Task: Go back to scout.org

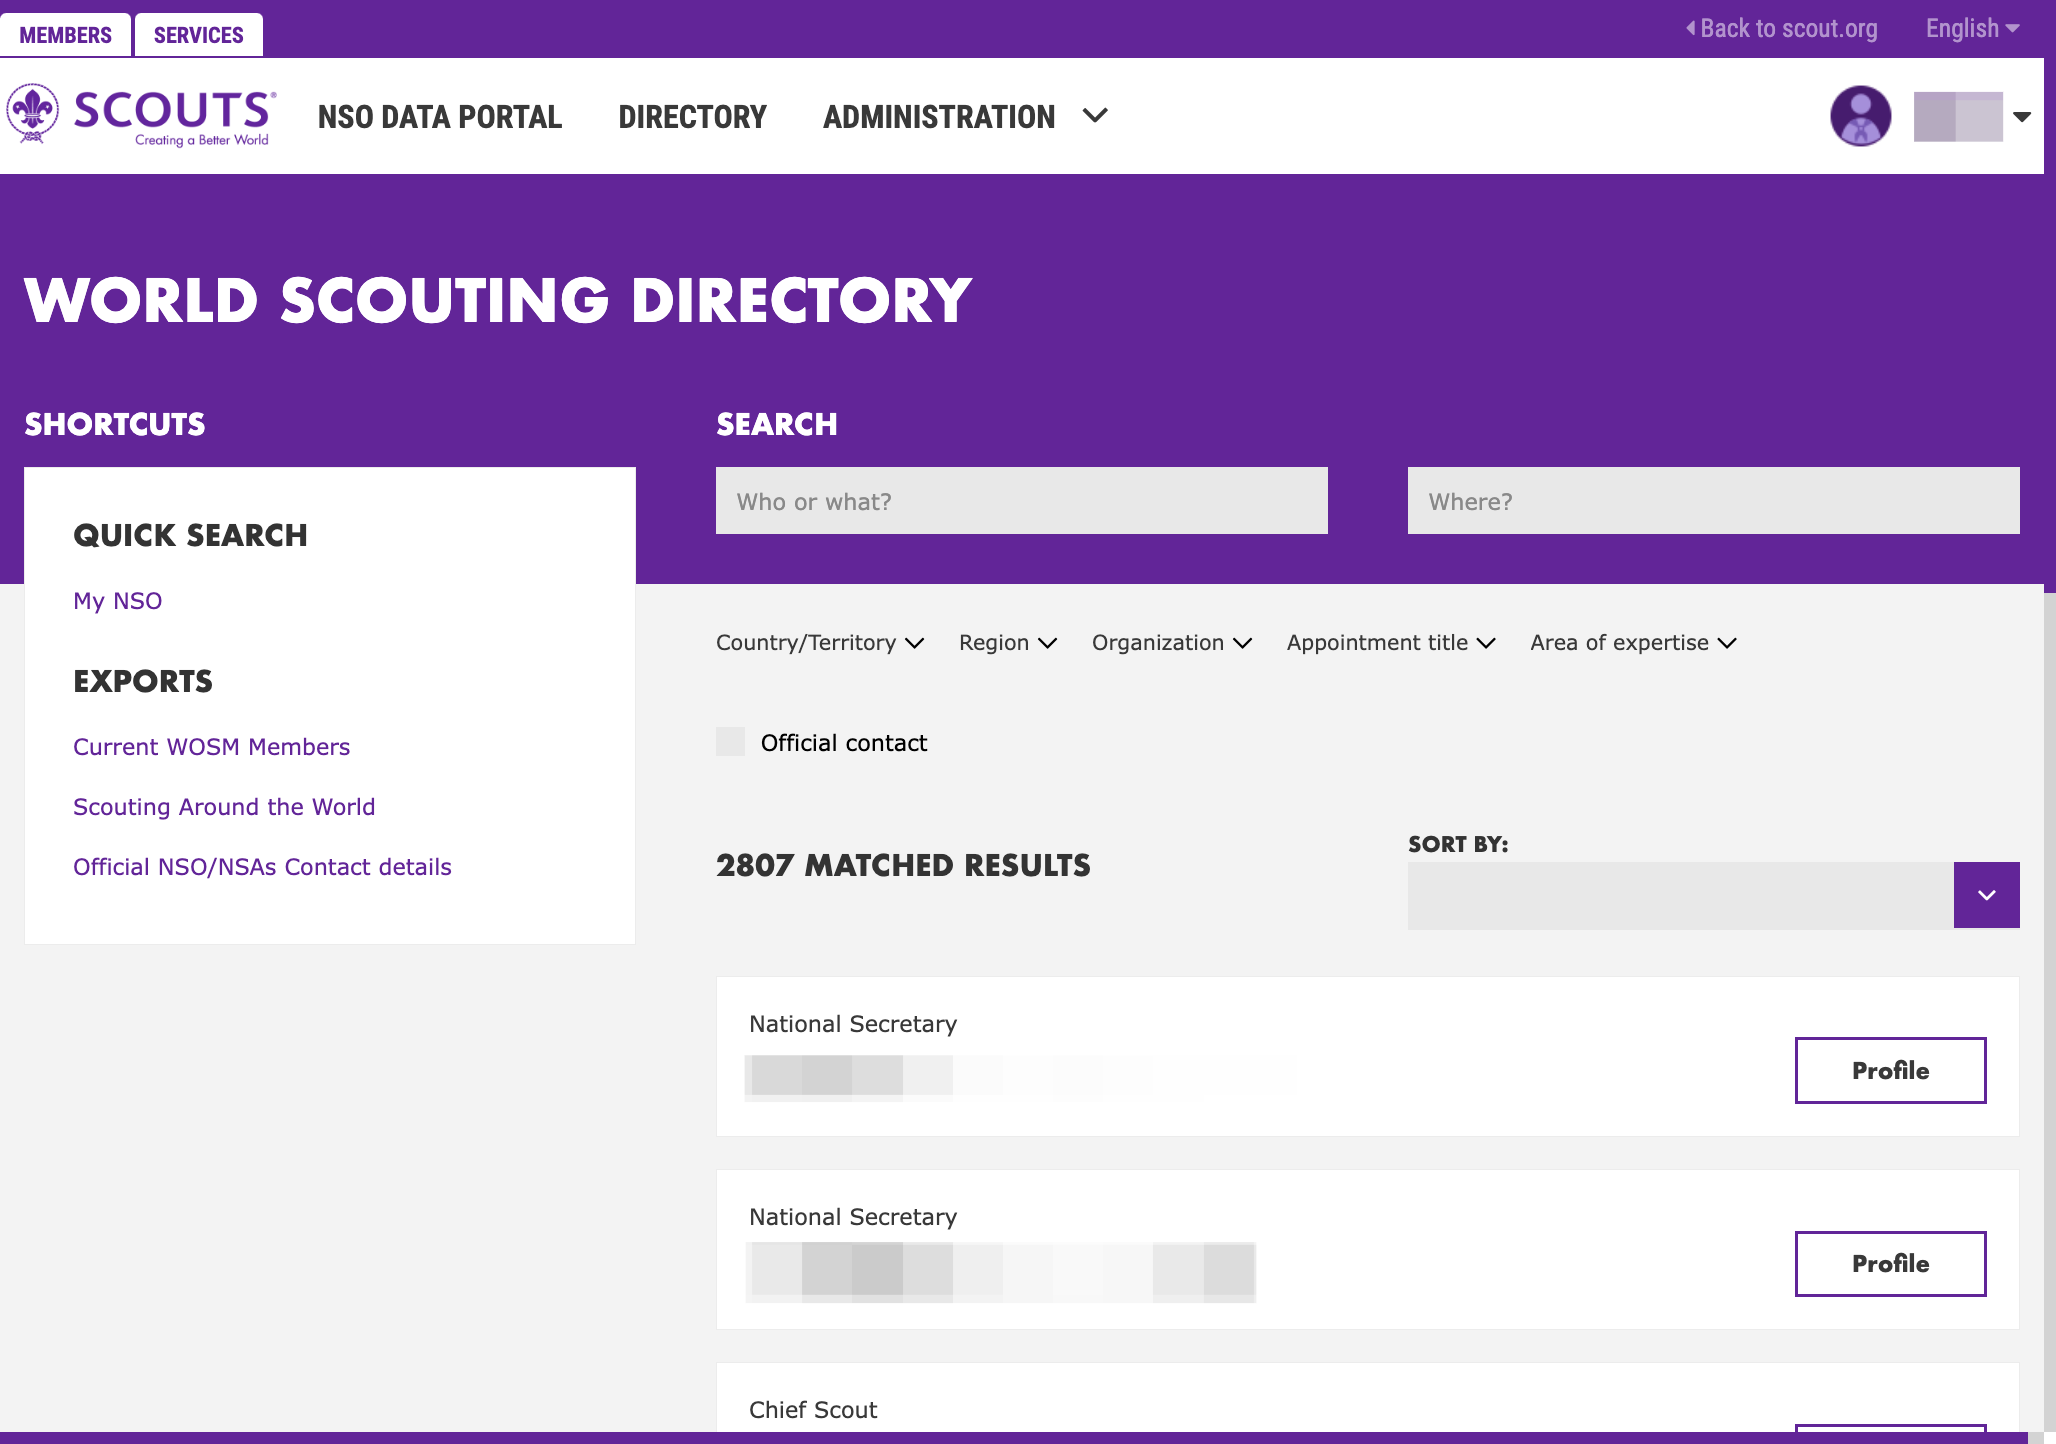Action: click(x=1781, y=29)
